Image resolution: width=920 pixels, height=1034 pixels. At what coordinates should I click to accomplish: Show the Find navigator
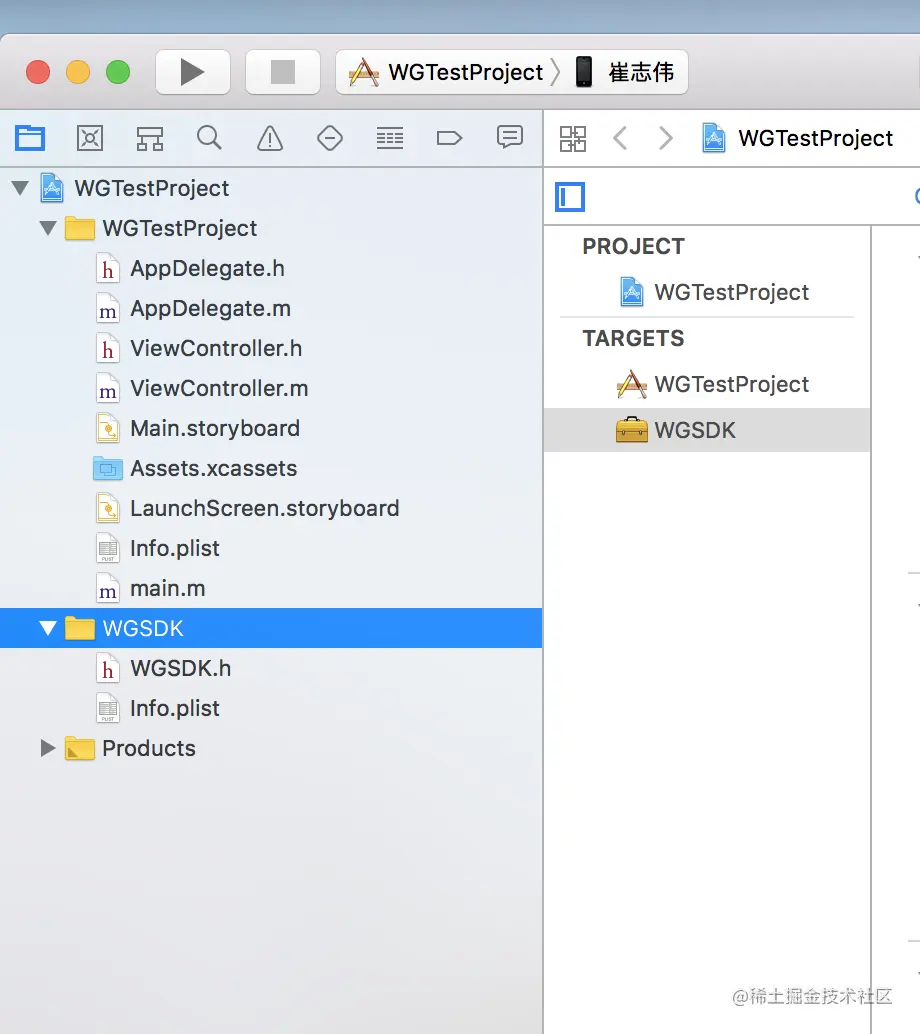(210, 138)
